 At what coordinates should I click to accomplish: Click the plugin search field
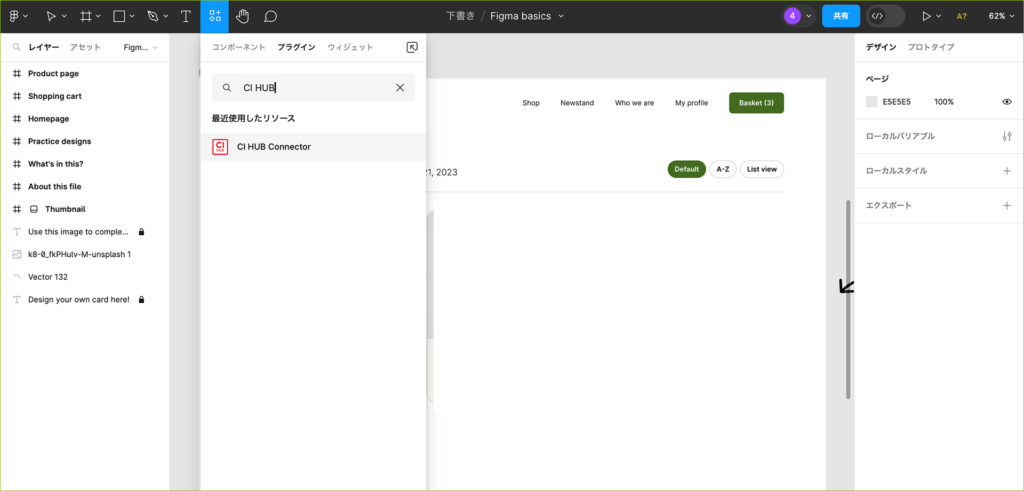(x=313, y=87)
